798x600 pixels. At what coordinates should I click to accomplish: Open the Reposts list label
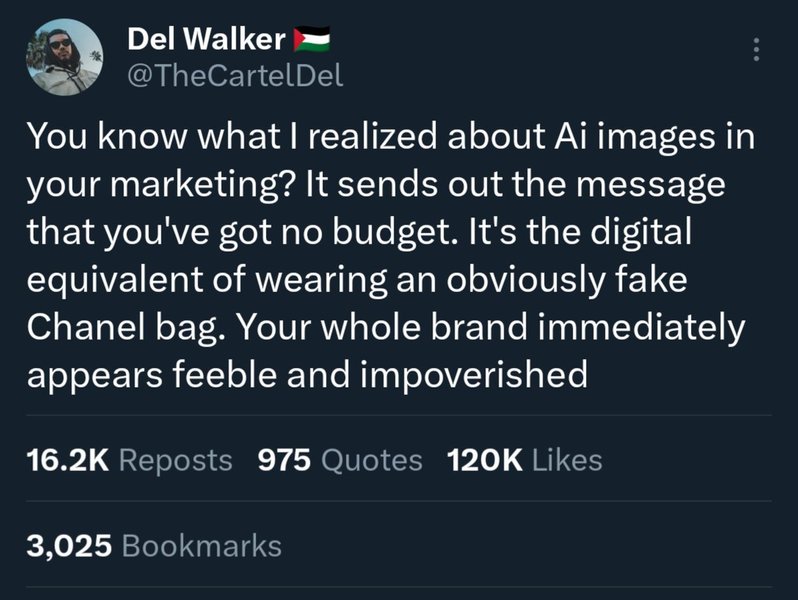tap(175, 460)
